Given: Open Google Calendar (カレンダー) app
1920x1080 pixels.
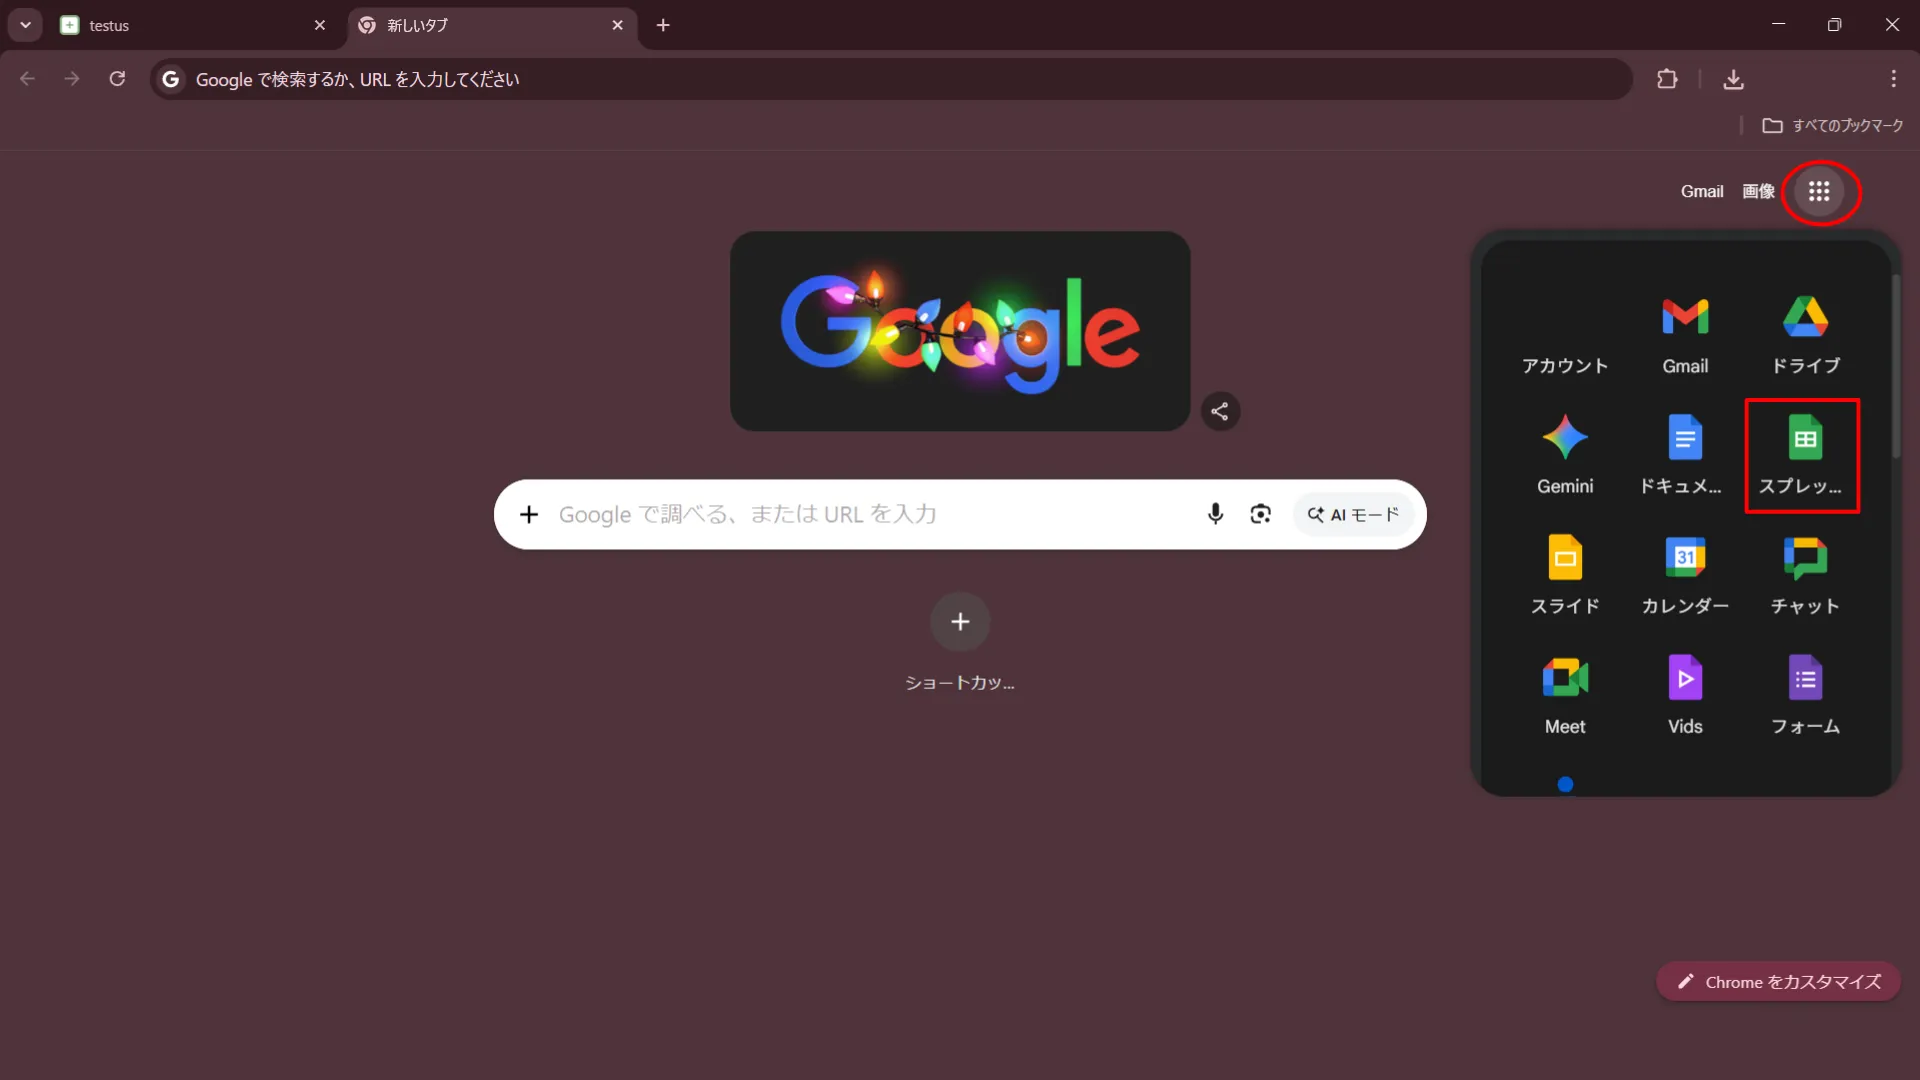Looking at the screenshot, I should (x=1685, y=576).
